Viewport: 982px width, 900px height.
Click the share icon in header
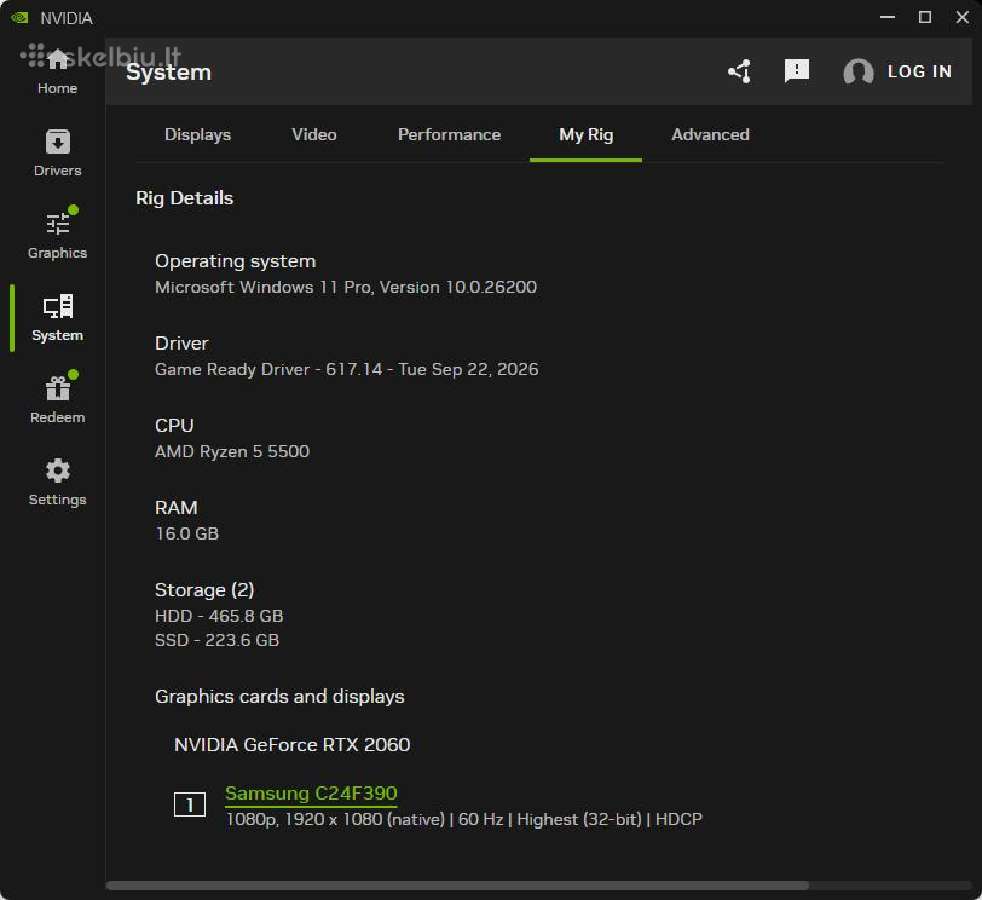click(x=740, y=71)
